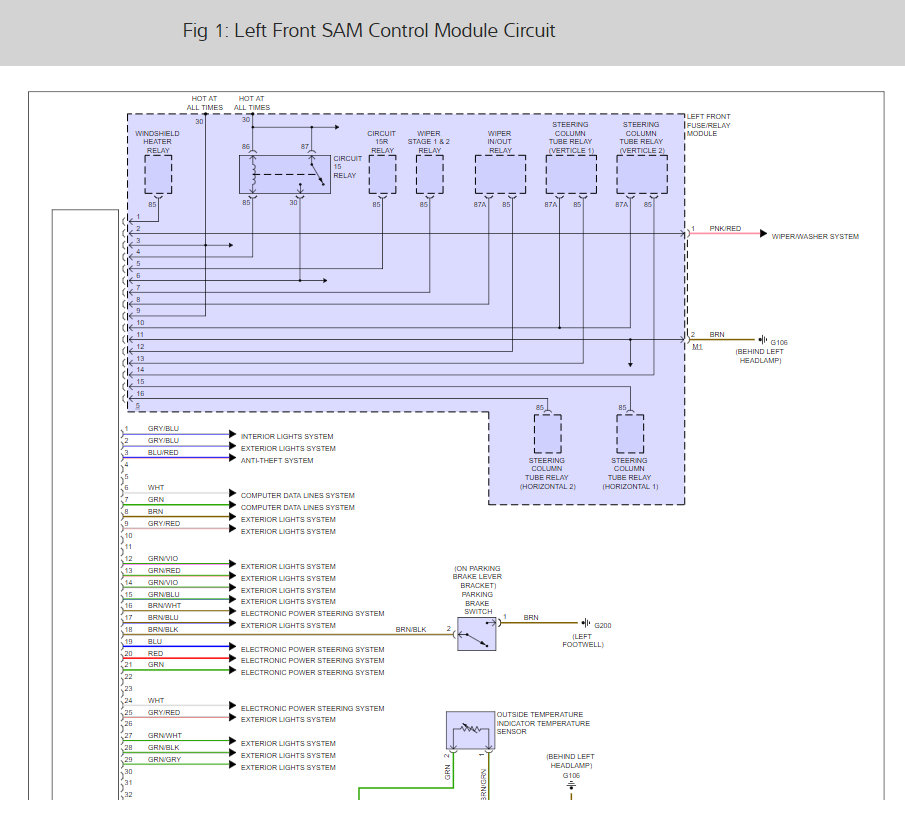The width and height of the screenshot is (905, 821).
Task: Click the M1 connector label
Action: tap(697, 346)
